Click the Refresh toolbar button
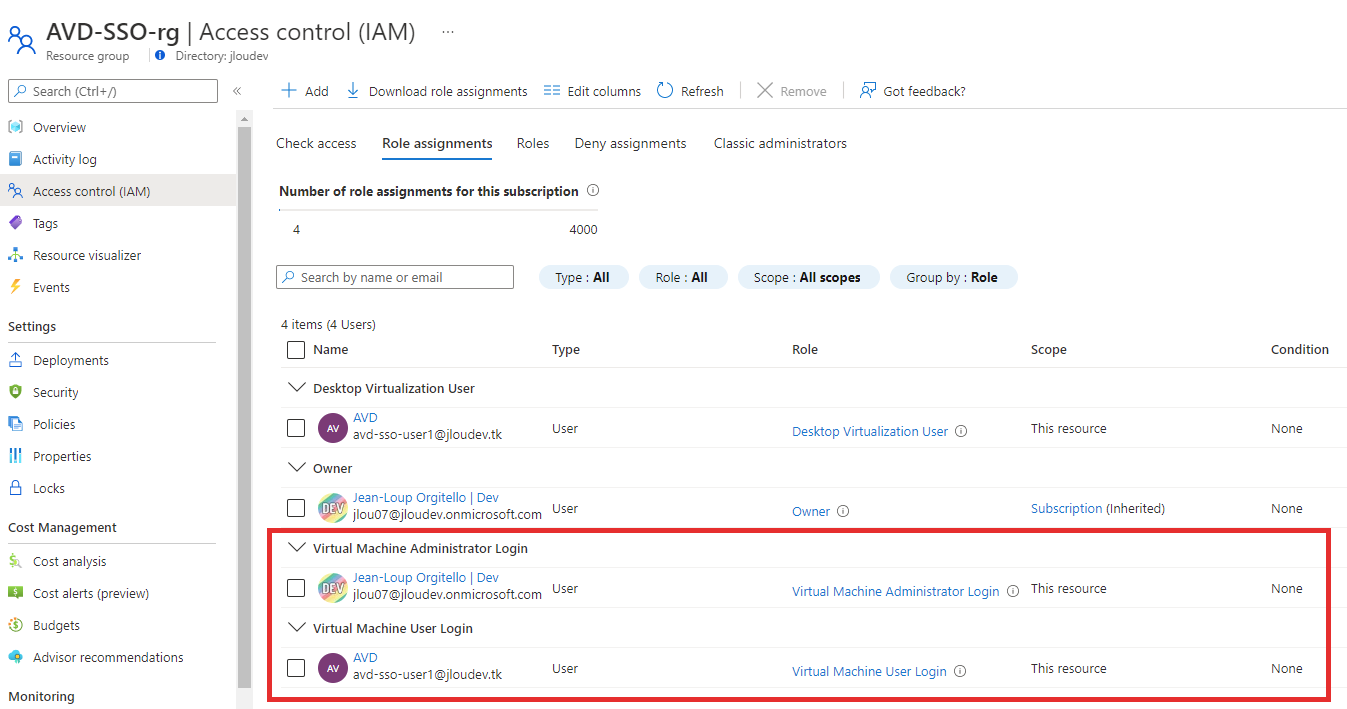This screenshot has height=709, width=1347. coord(690,91)
